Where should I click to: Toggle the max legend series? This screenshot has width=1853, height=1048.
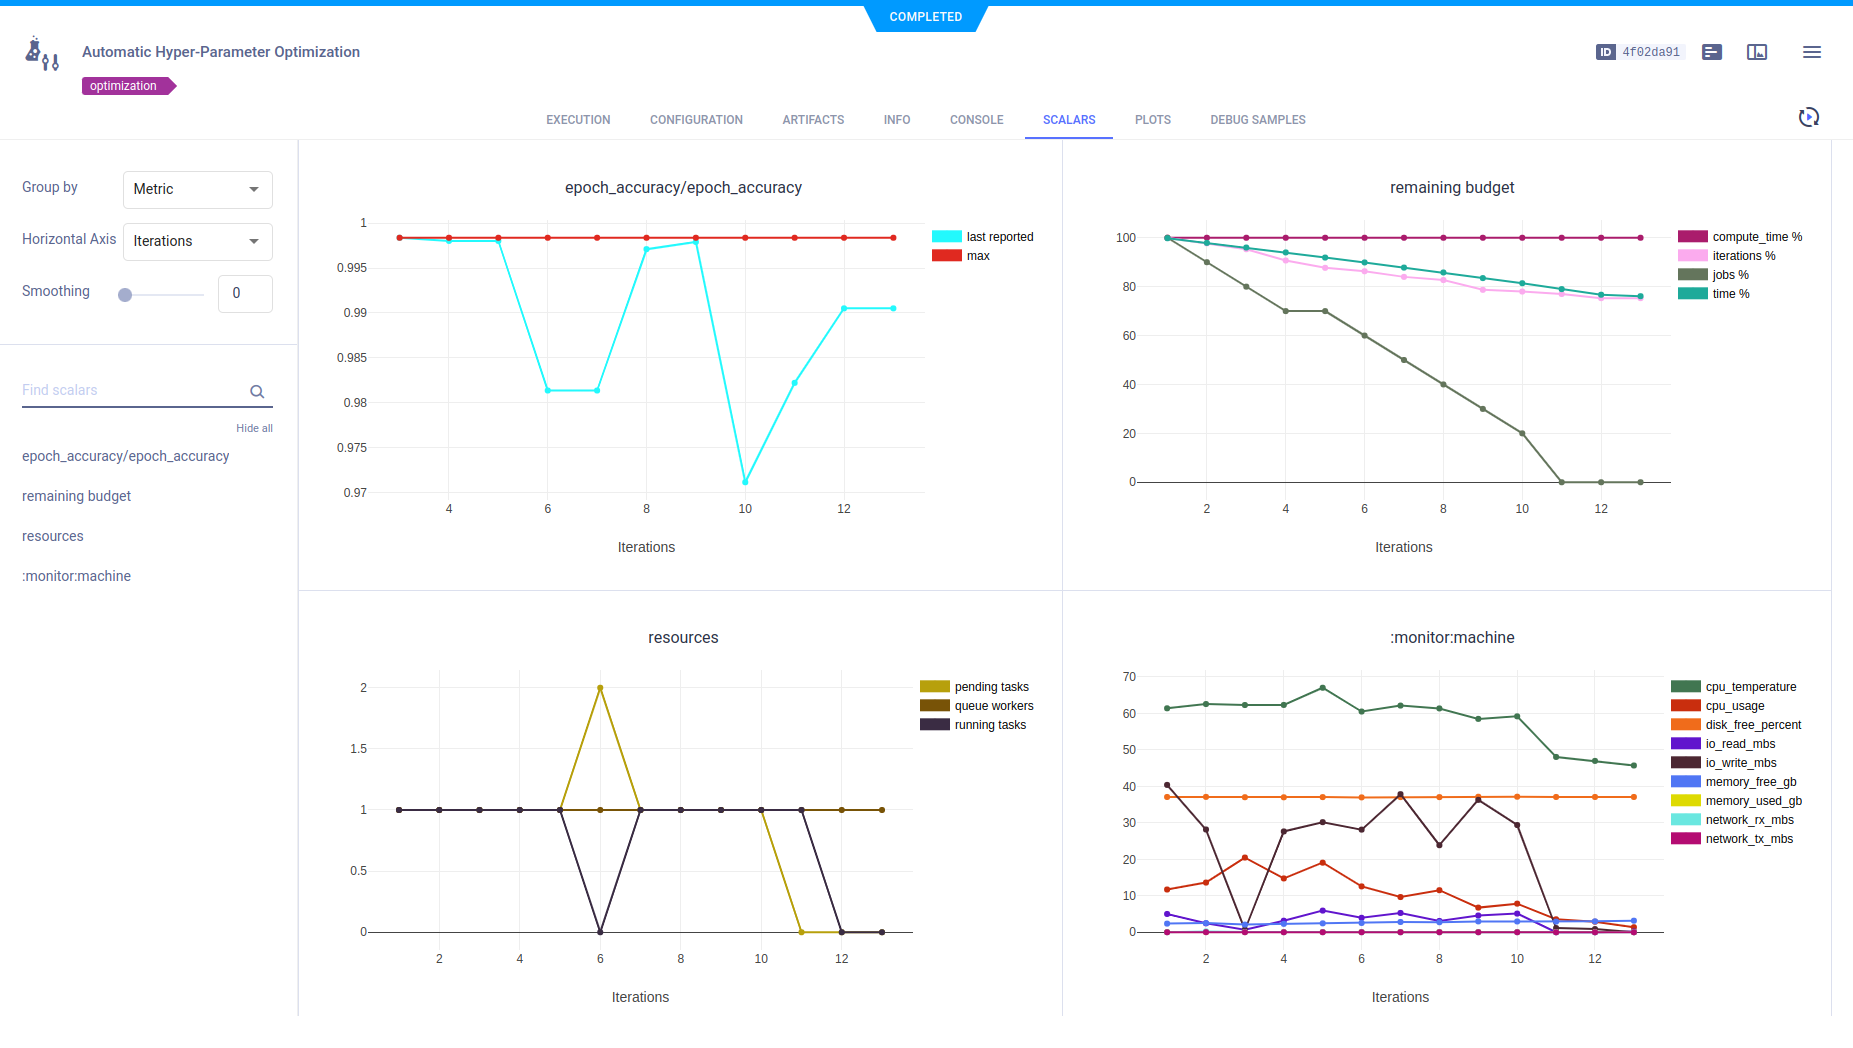point(961,256)
